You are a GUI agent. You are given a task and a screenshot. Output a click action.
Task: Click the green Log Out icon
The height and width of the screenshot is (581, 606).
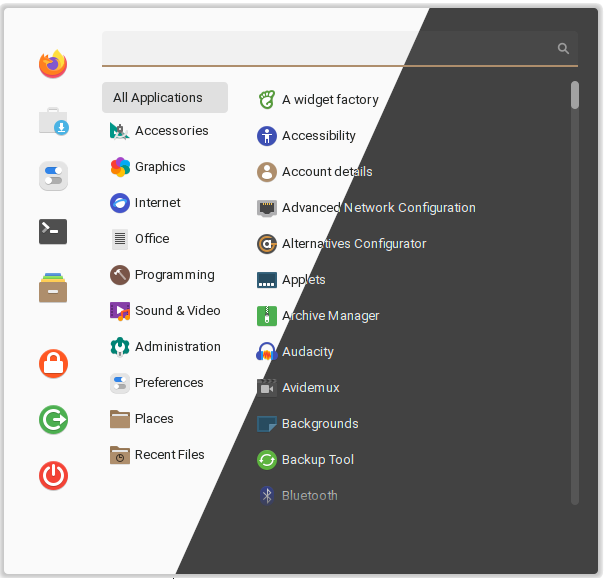tap(53, 419)
